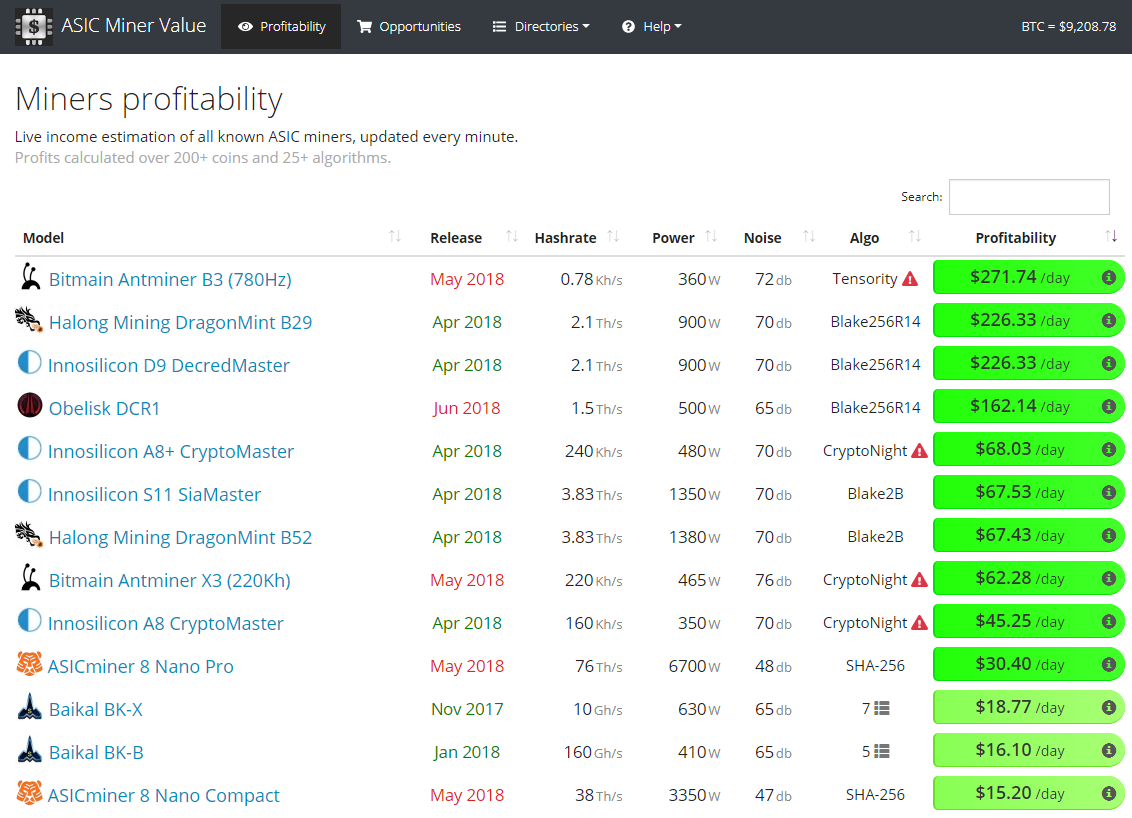The height and width of the screenshot is (818, 1132).
Task: Click info icon on $162.14/day profit
Action: (1109, 406)
